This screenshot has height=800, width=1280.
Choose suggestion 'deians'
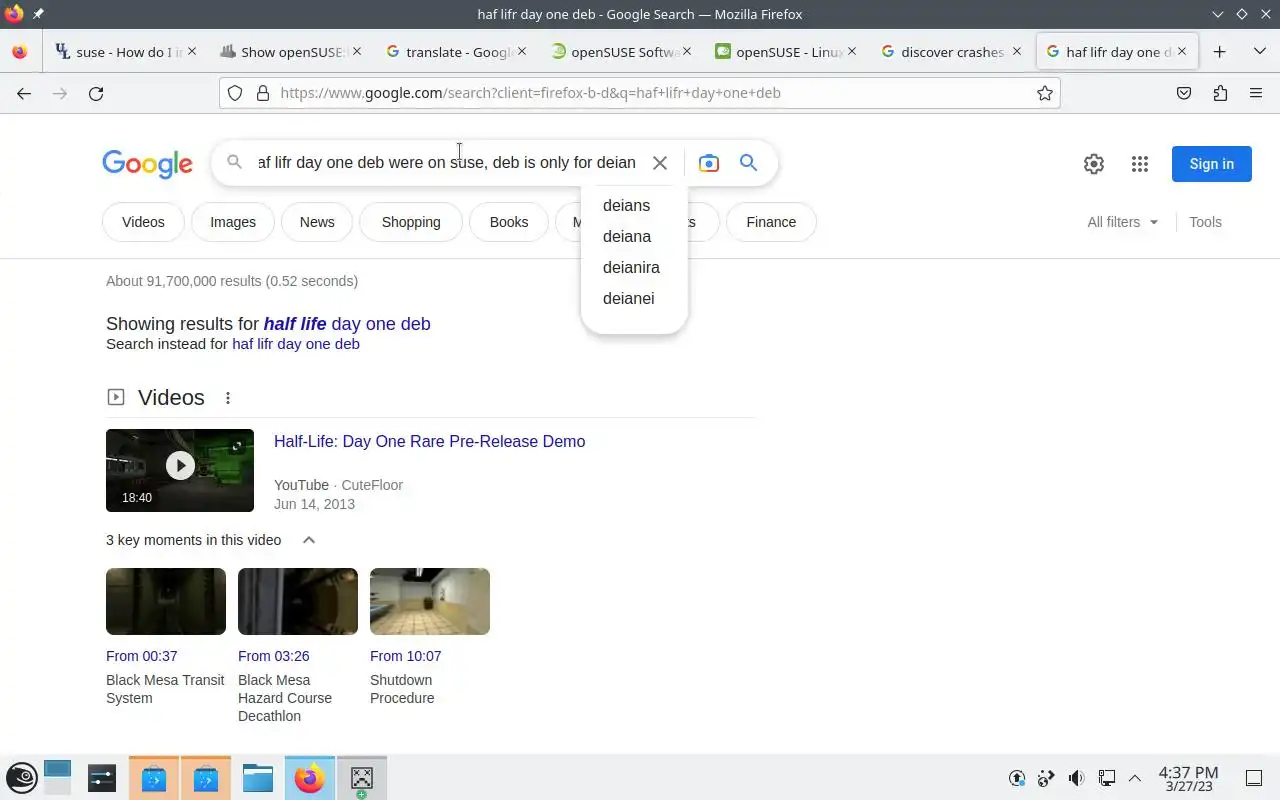point(634,205)
